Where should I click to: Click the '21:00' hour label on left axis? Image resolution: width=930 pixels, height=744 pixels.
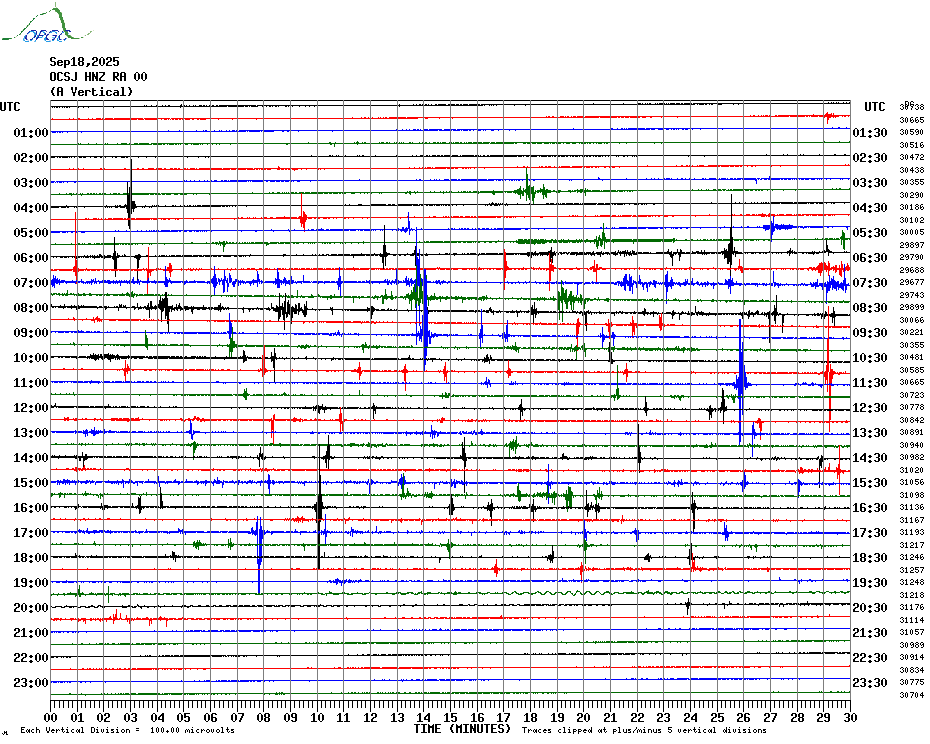[31, 632]
